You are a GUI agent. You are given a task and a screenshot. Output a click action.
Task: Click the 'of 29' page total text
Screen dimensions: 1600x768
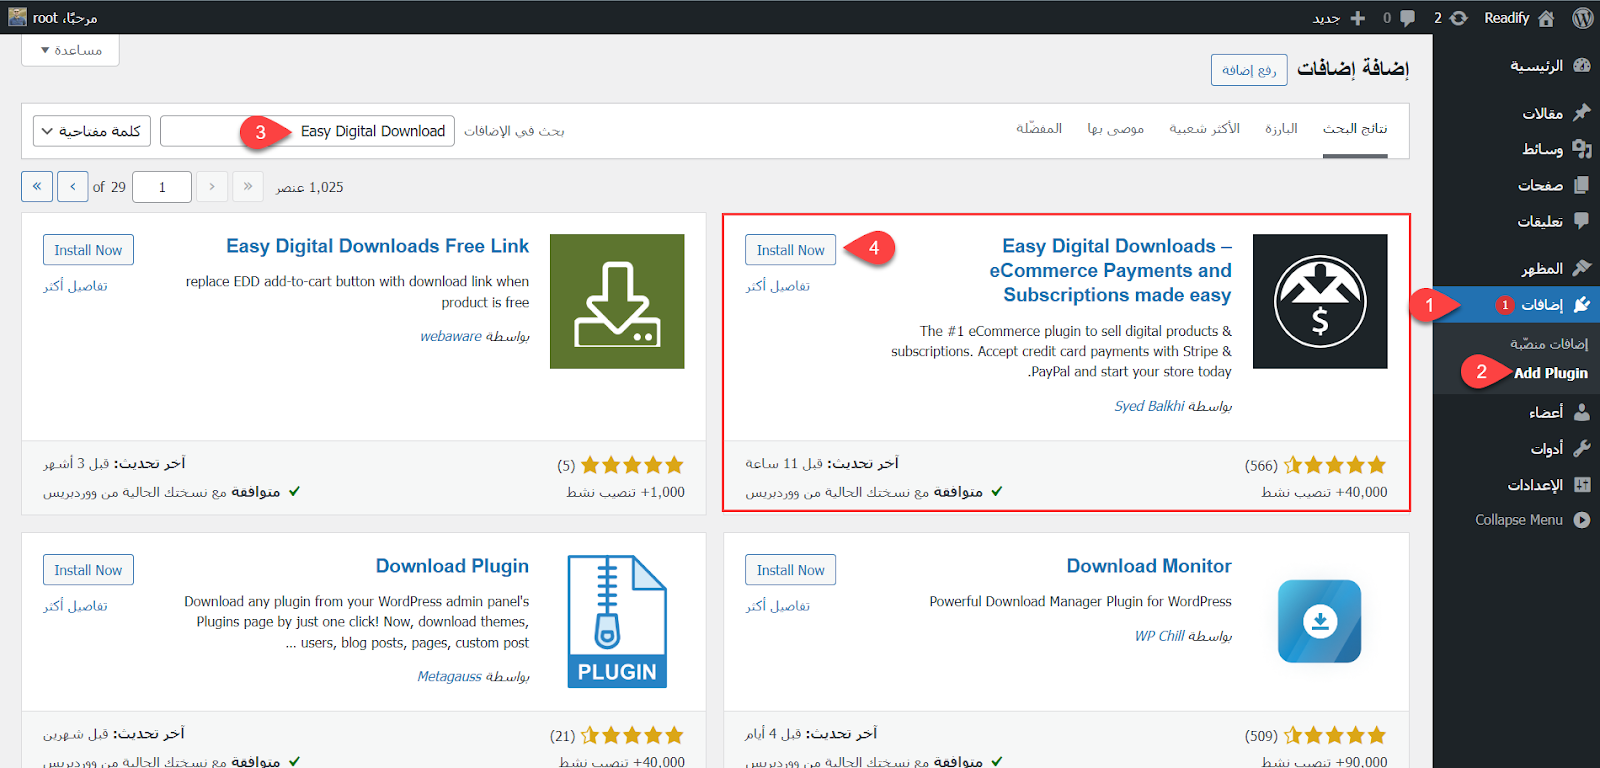(x=109, y=187)
